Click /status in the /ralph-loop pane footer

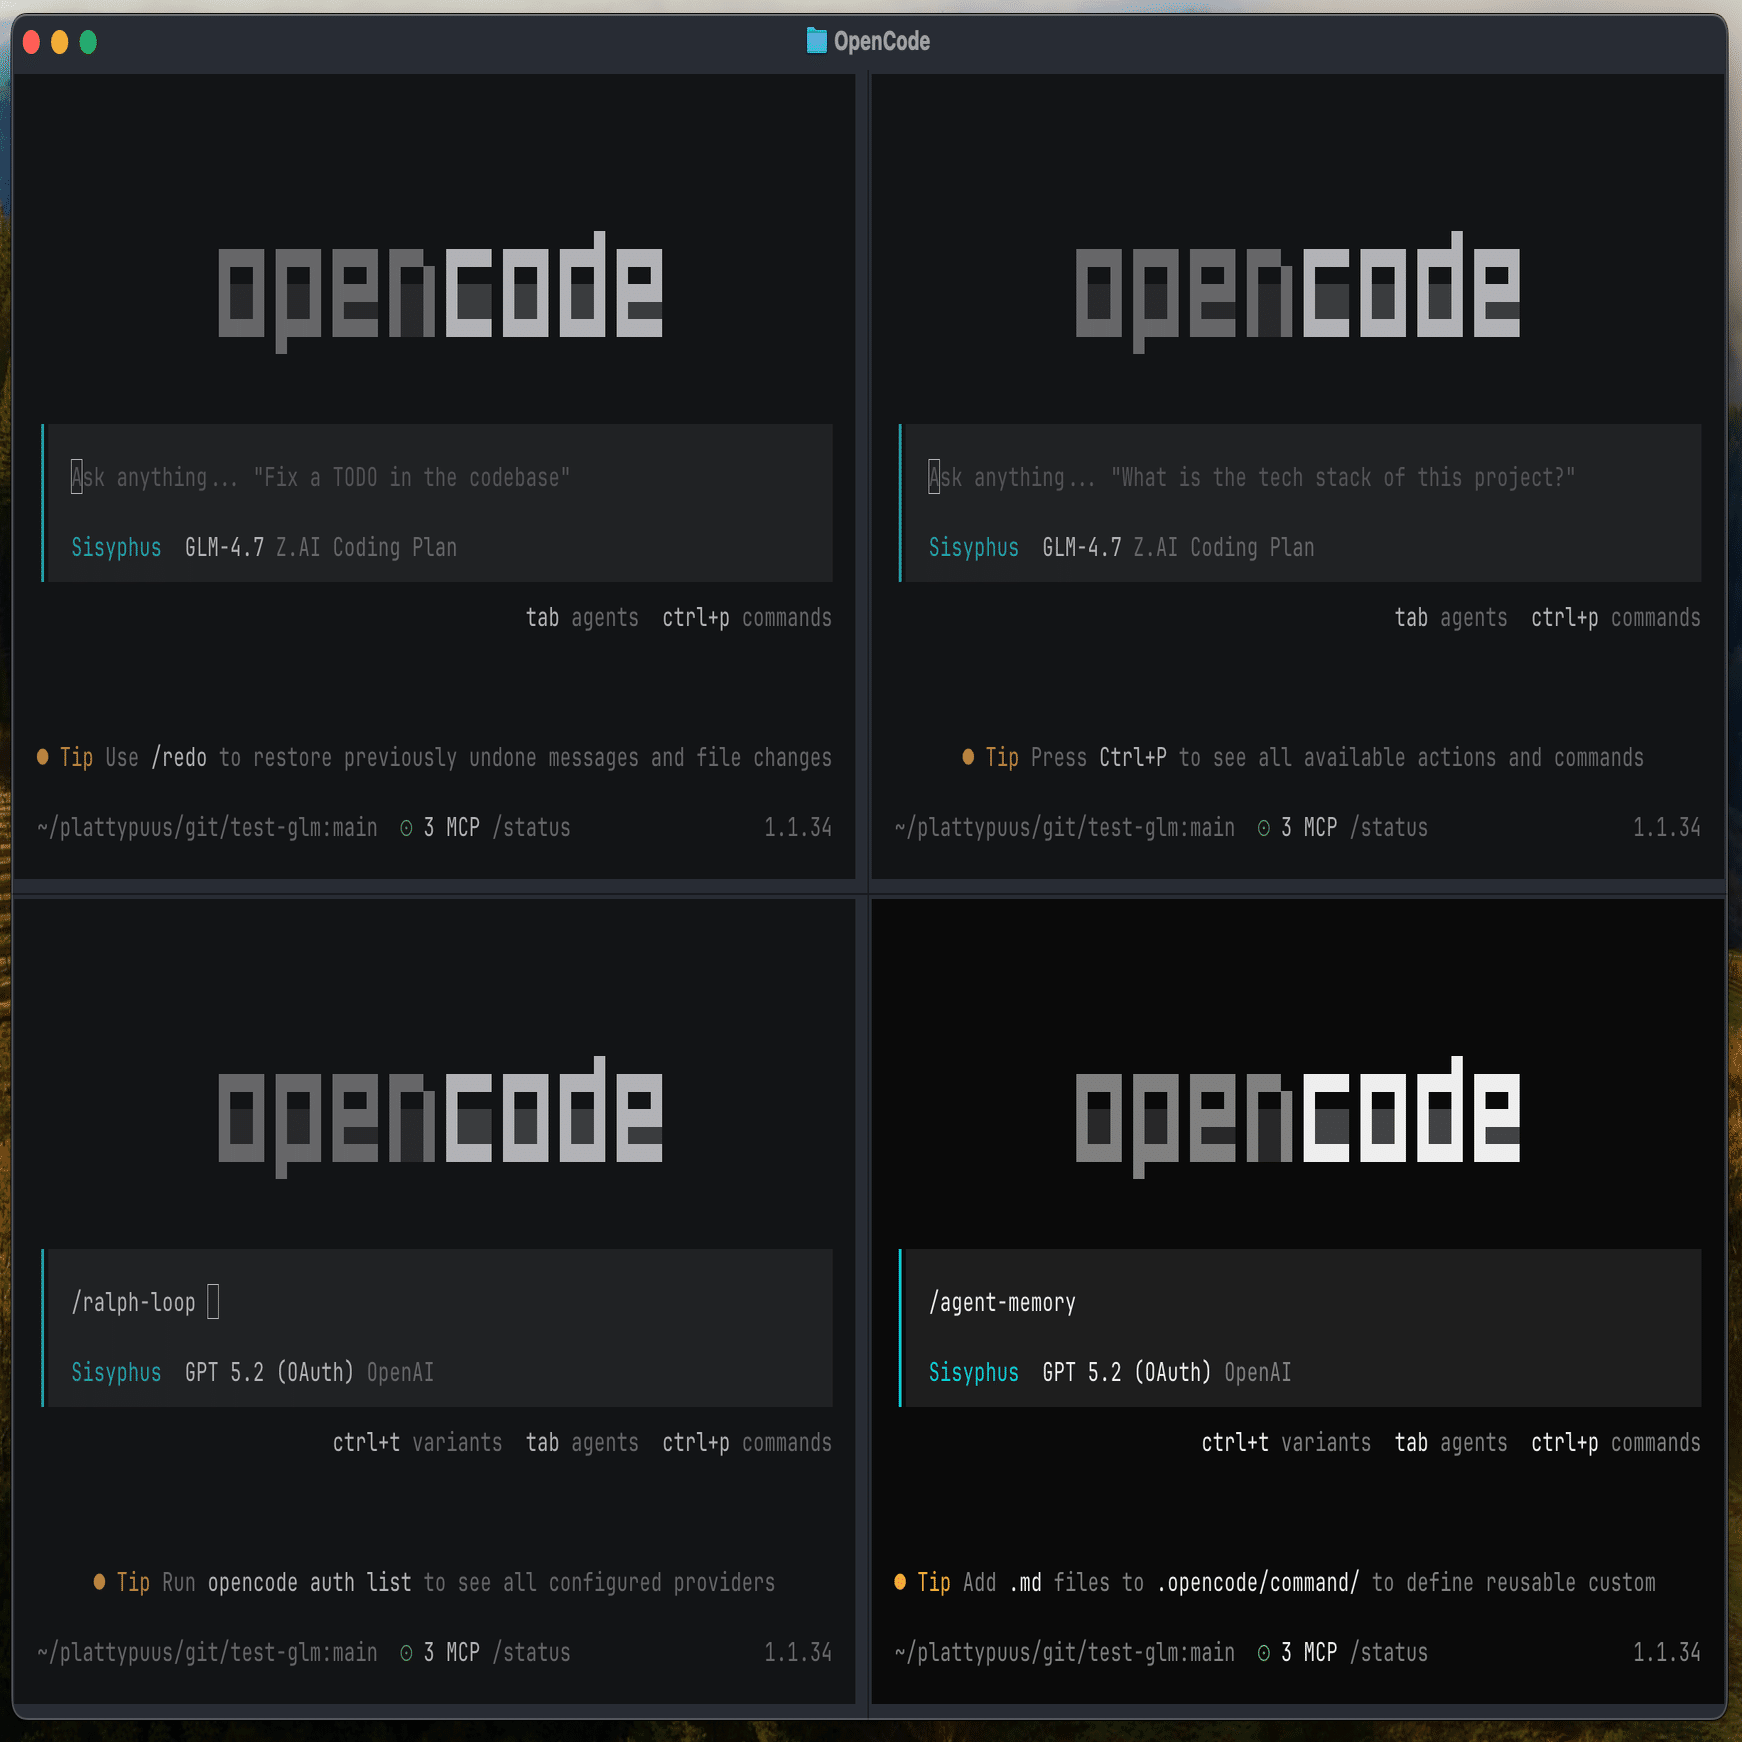[532, 1653]
